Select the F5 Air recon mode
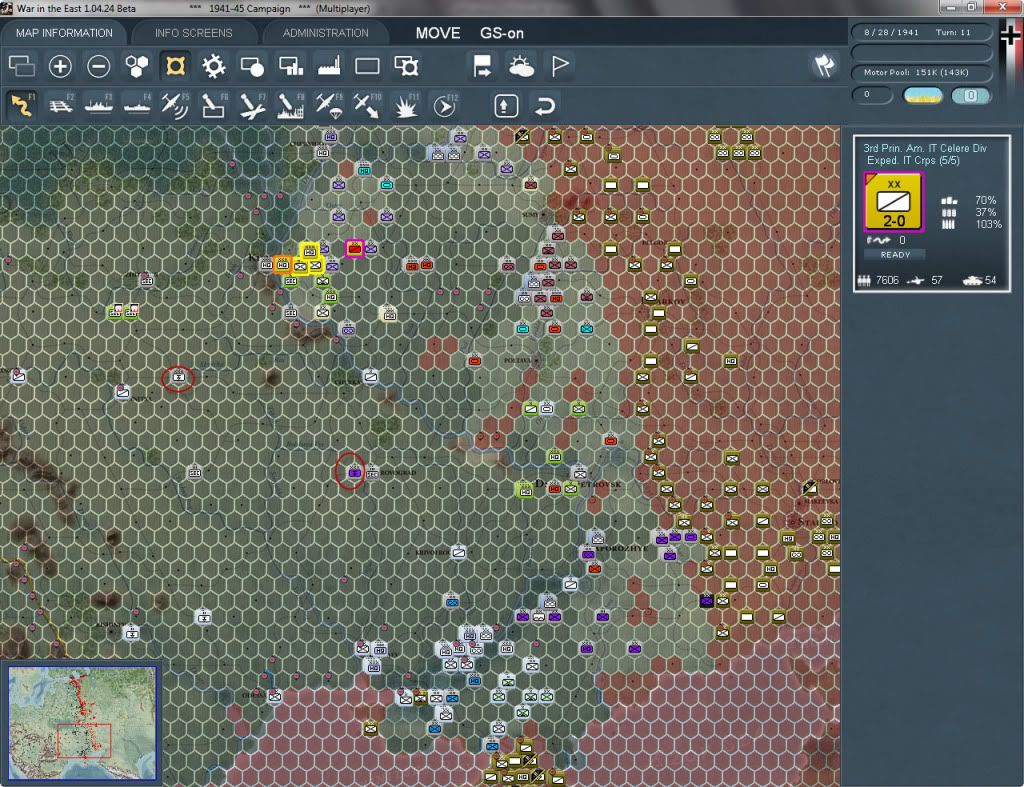The height and width of the screenshot is (787, 1024). [175, 105]
